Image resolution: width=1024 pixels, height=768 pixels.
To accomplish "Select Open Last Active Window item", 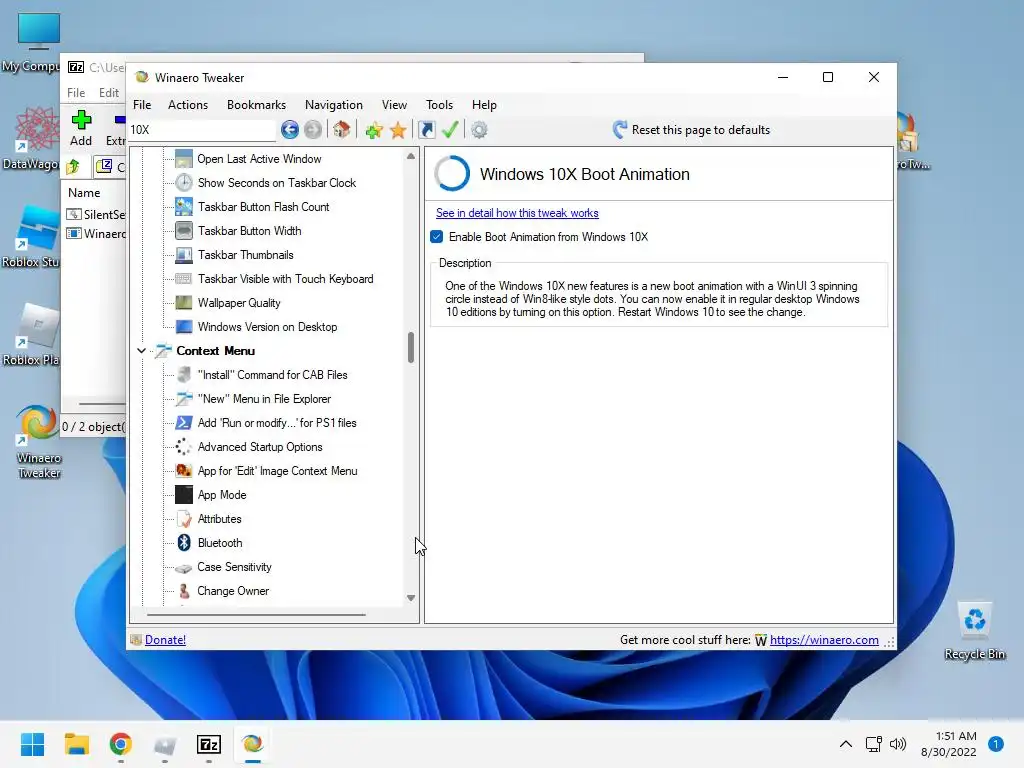I will coord(259,159).
